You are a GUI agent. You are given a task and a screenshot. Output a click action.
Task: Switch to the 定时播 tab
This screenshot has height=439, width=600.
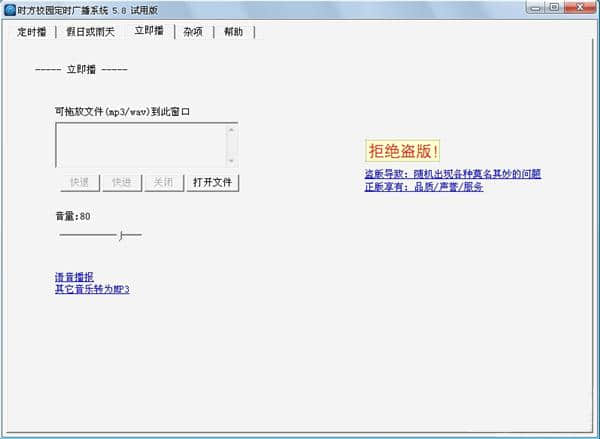click(x=31, y=31)
